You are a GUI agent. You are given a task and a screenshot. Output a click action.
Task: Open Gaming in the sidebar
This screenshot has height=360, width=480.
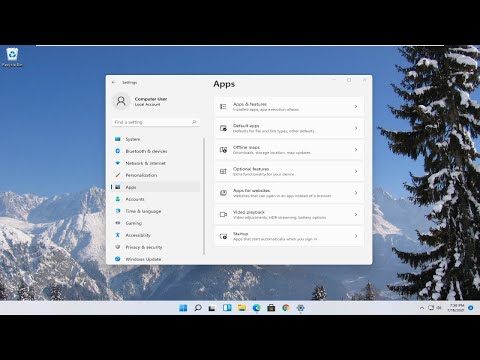[155, 223]
